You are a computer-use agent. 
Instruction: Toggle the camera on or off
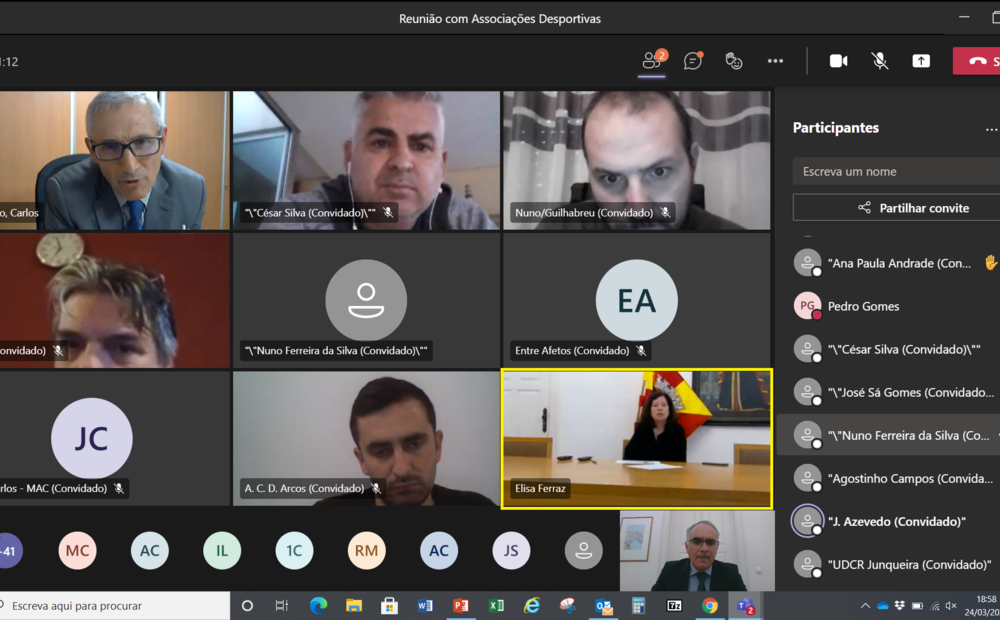coord(838,61)
